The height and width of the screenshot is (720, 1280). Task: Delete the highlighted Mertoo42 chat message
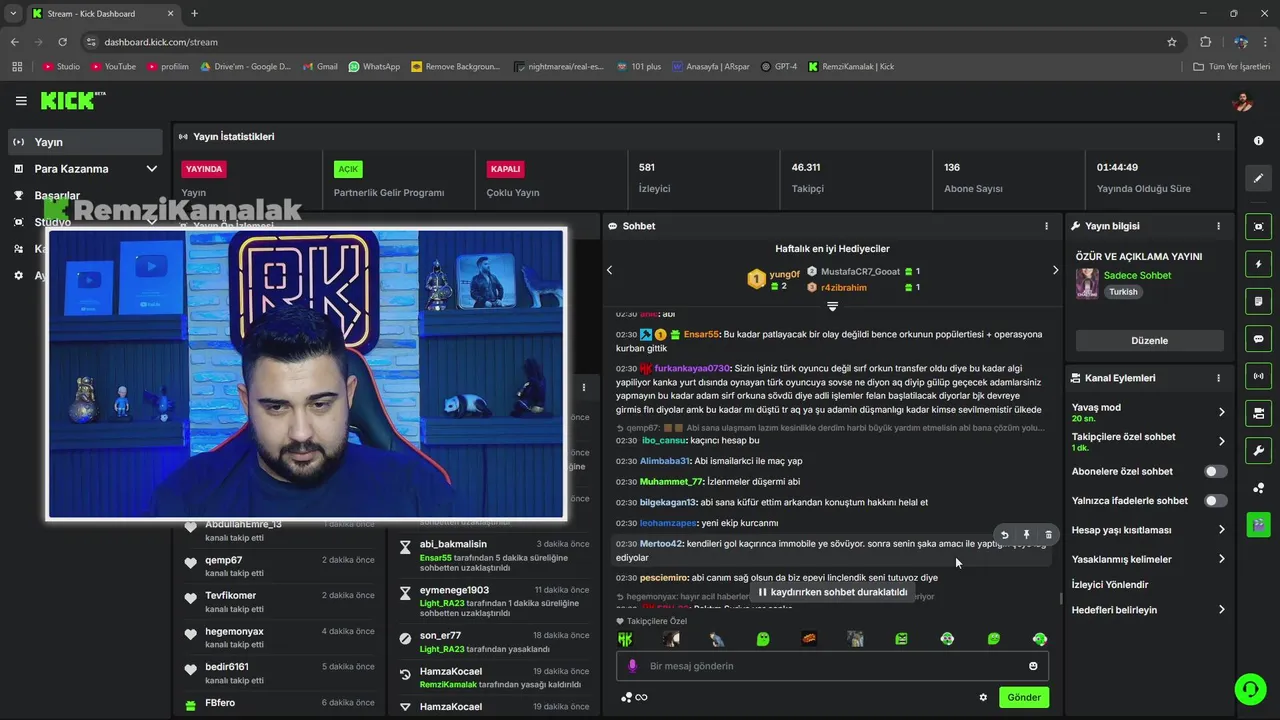point(1048,535)
